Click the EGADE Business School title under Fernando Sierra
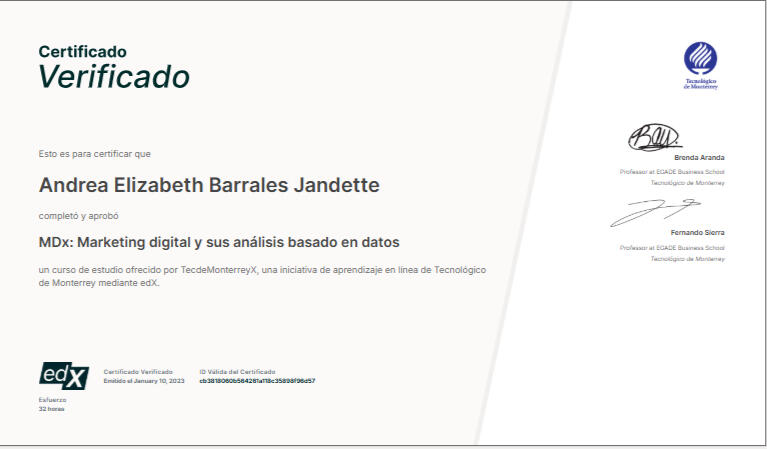Image resolution: width=767 pixels, height=449 pixels. 672,247
